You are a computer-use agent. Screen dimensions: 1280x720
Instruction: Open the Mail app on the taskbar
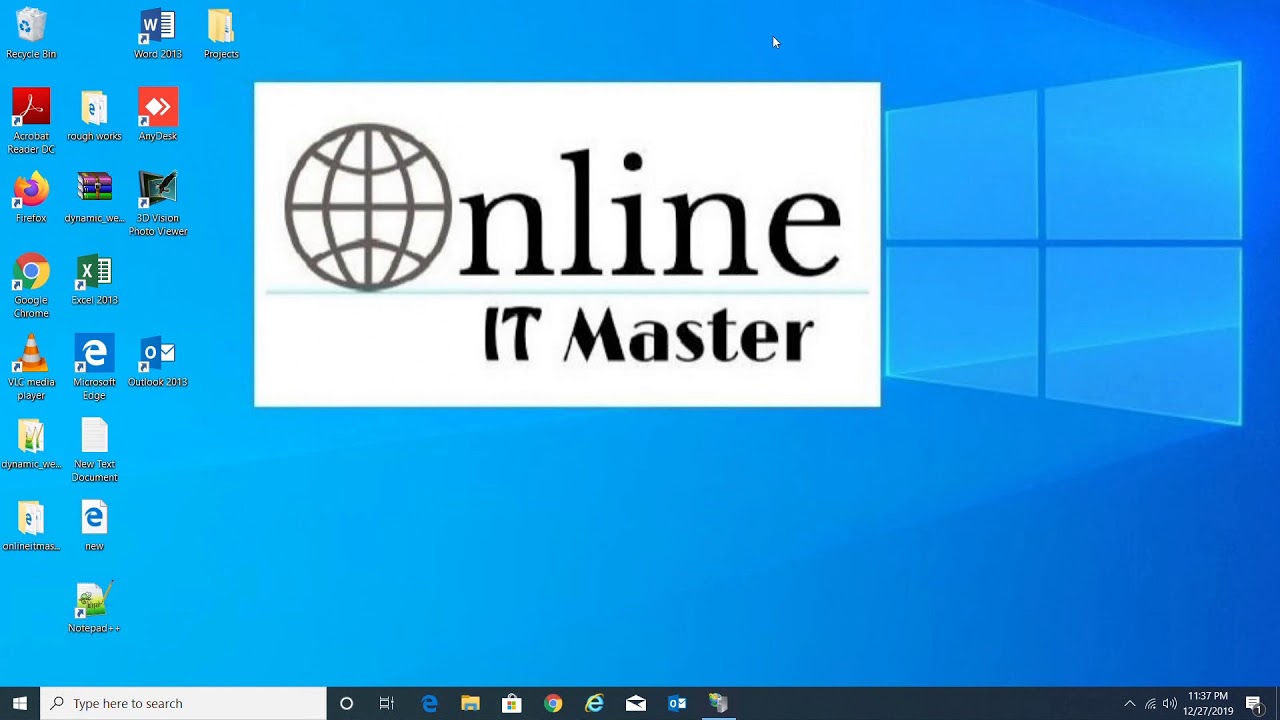(635, 703)
